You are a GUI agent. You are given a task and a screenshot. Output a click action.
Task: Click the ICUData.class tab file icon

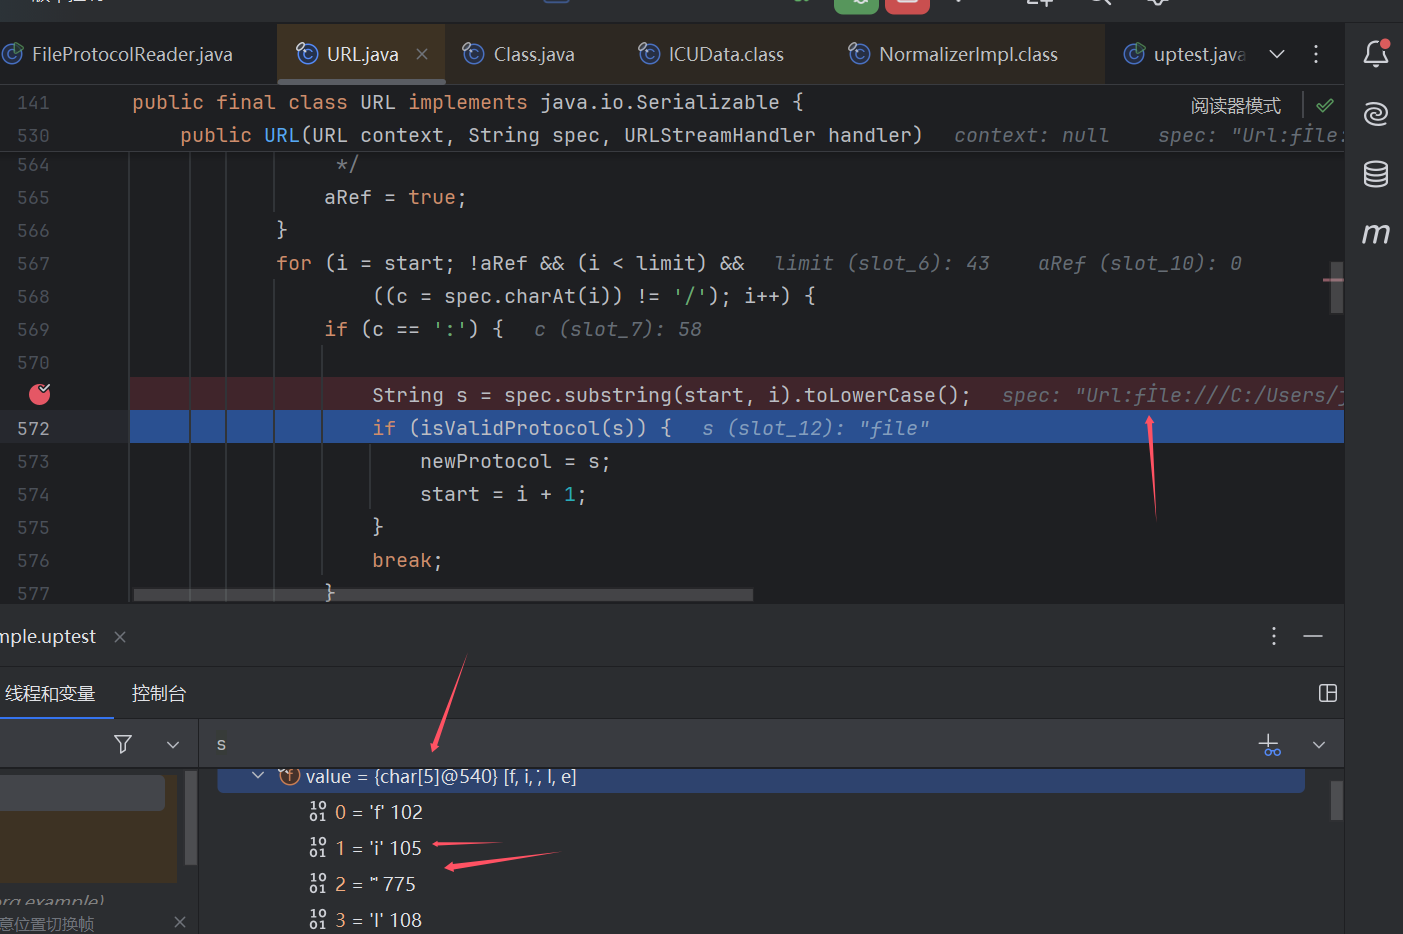pos(649,54)
